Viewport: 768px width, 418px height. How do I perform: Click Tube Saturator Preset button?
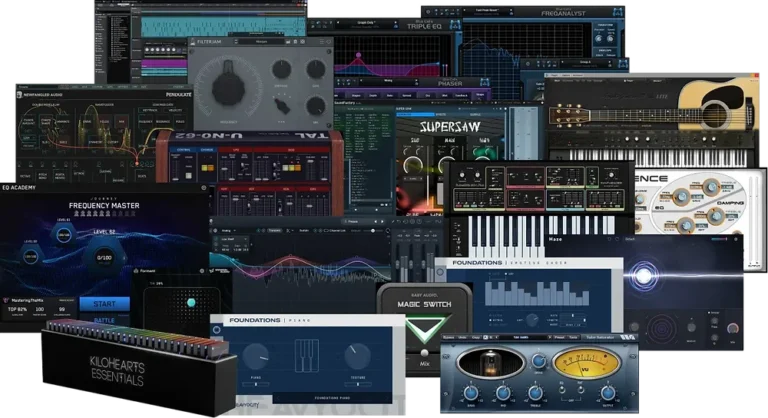[x=559, y=338]
